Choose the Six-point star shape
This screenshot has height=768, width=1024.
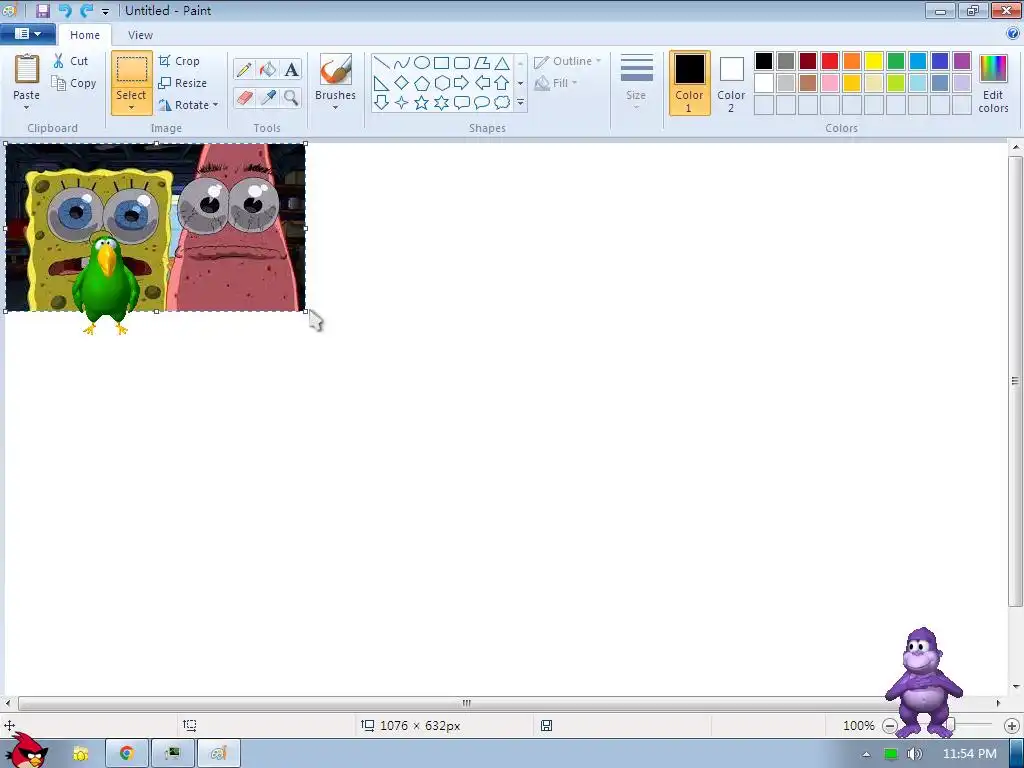pos(442,103)
